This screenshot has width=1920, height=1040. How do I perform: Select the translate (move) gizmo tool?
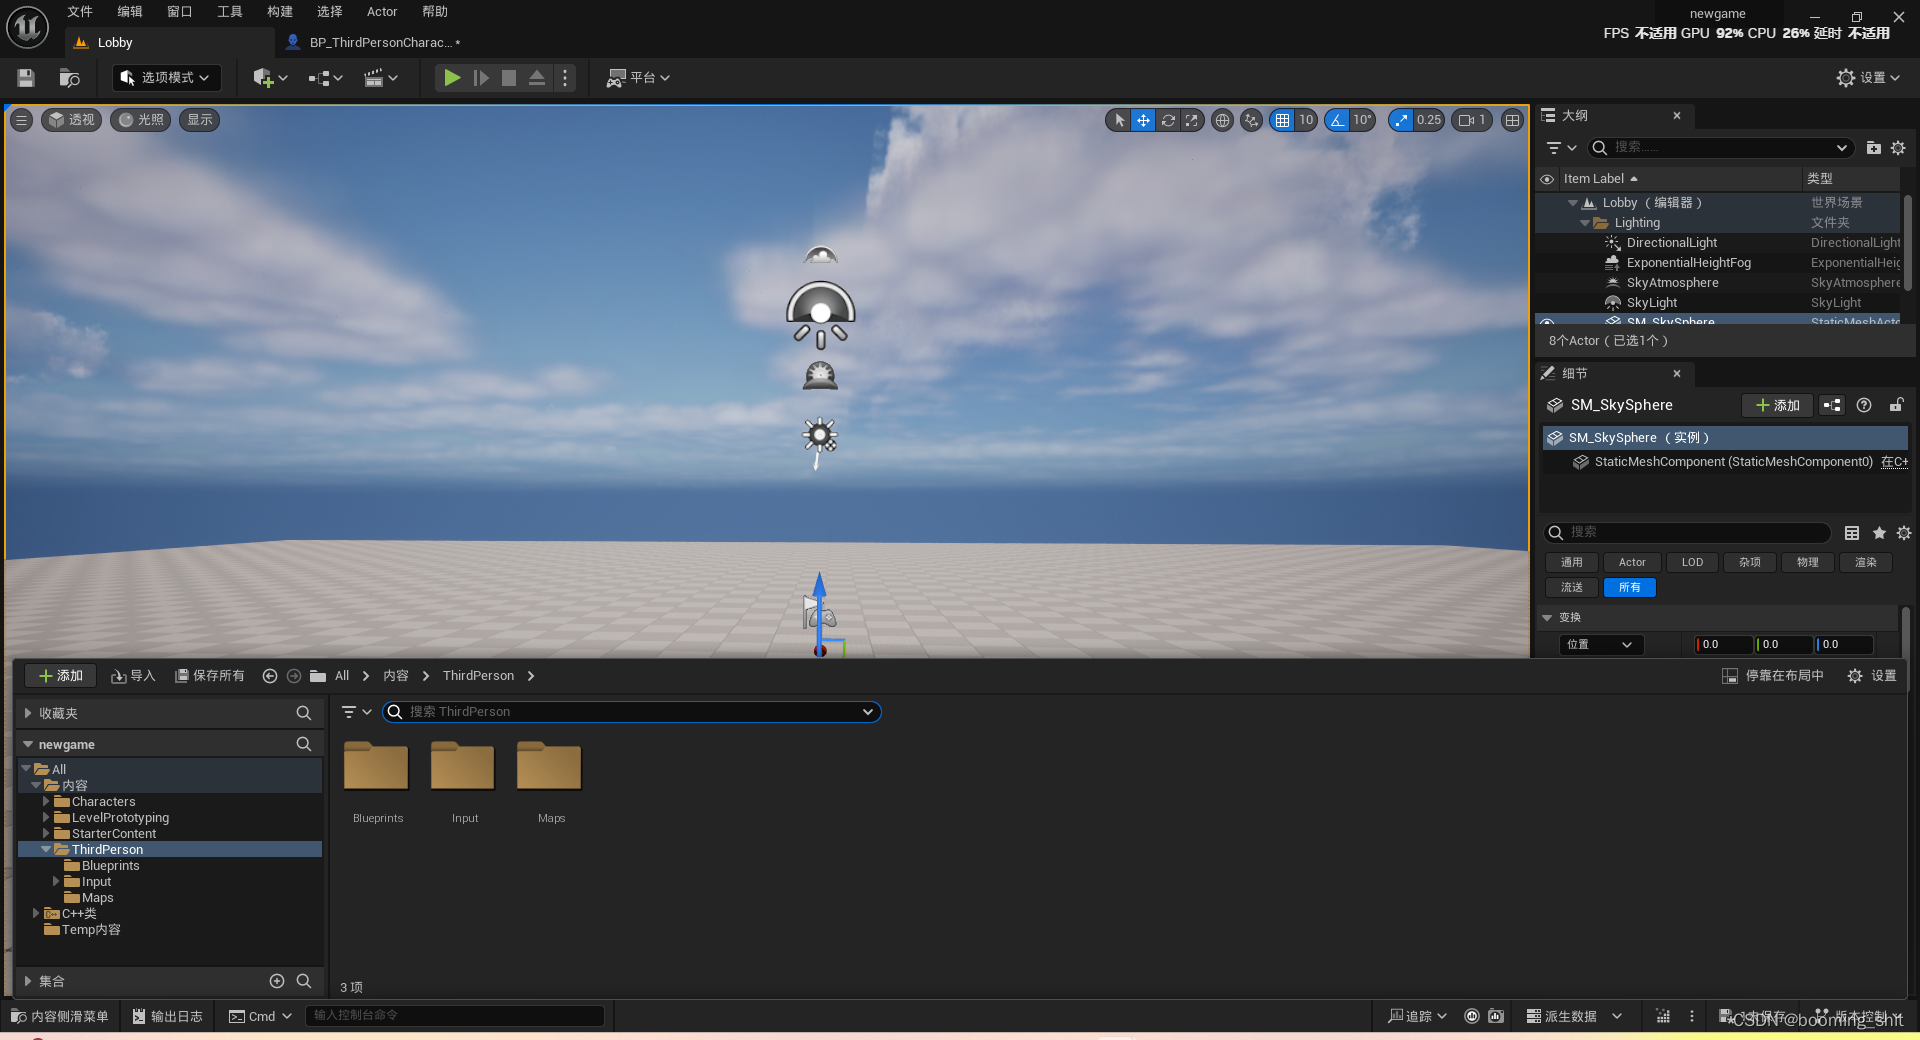[x=1143, y=120]
